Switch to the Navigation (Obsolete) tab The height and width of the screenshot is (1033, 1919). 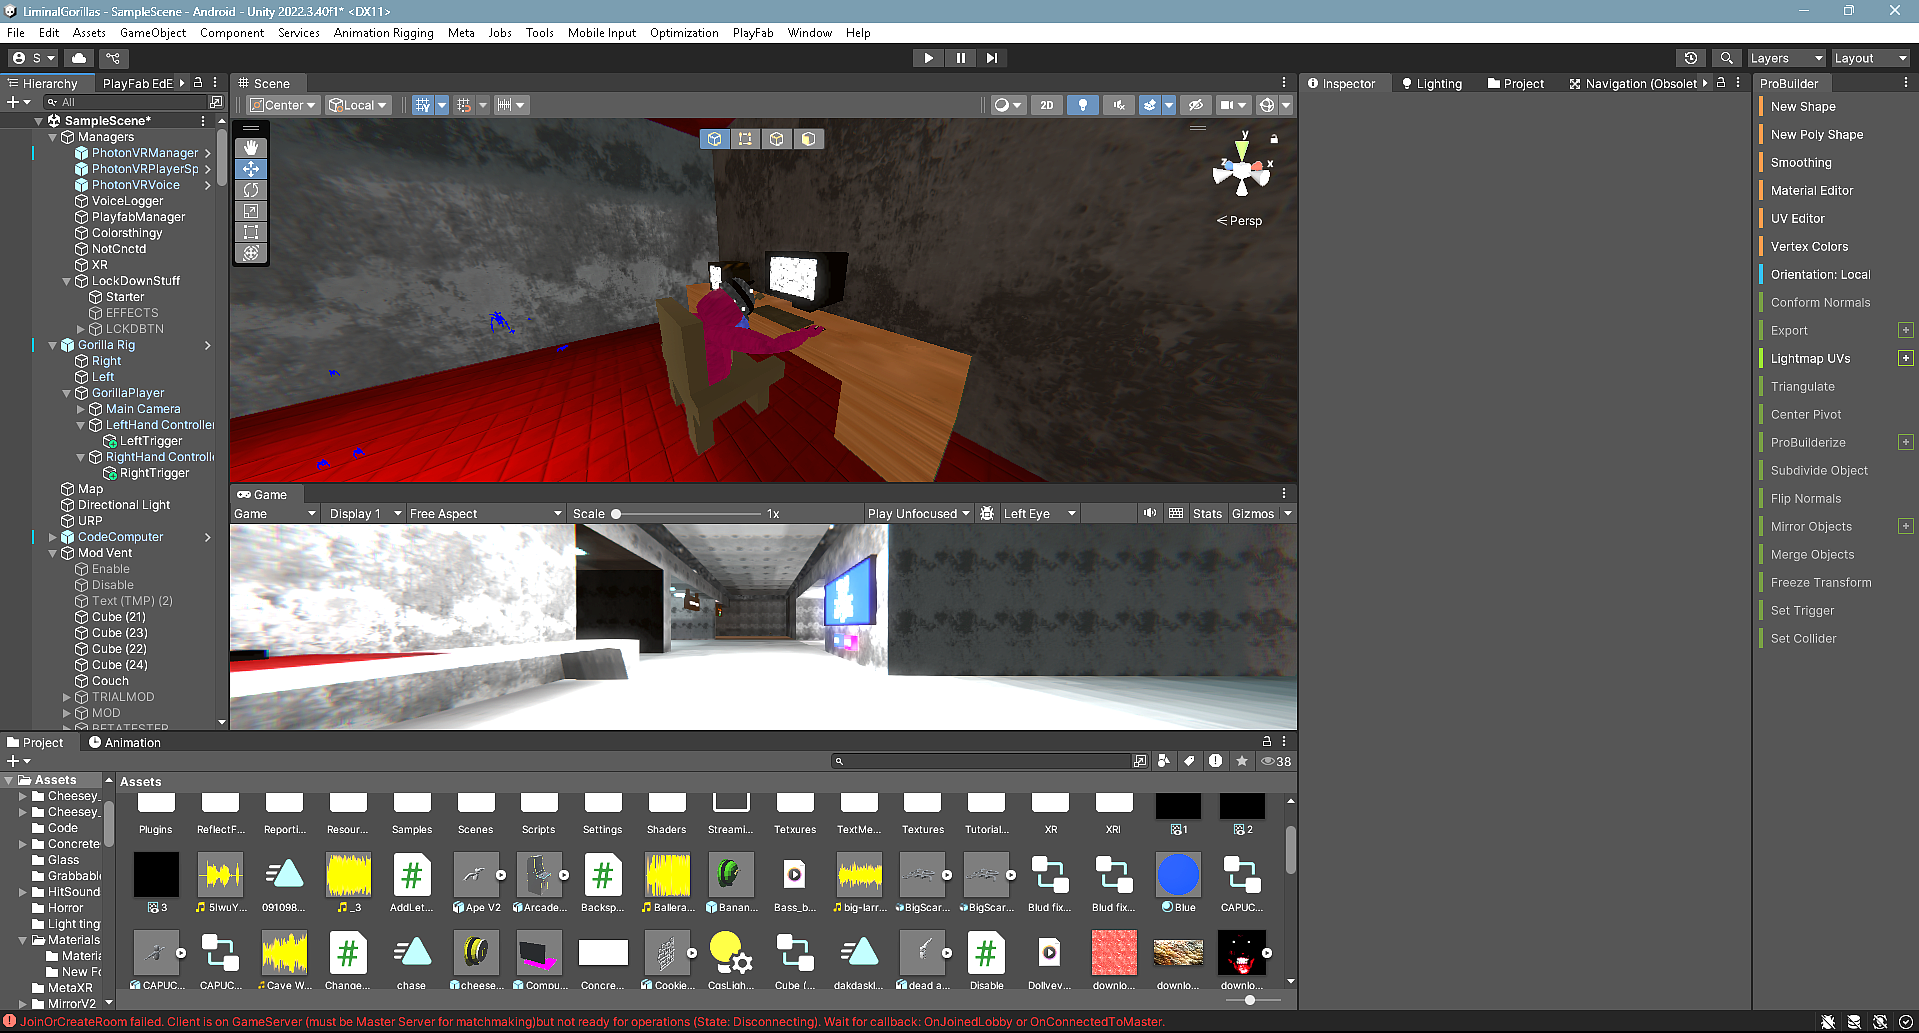point(1634,84)
